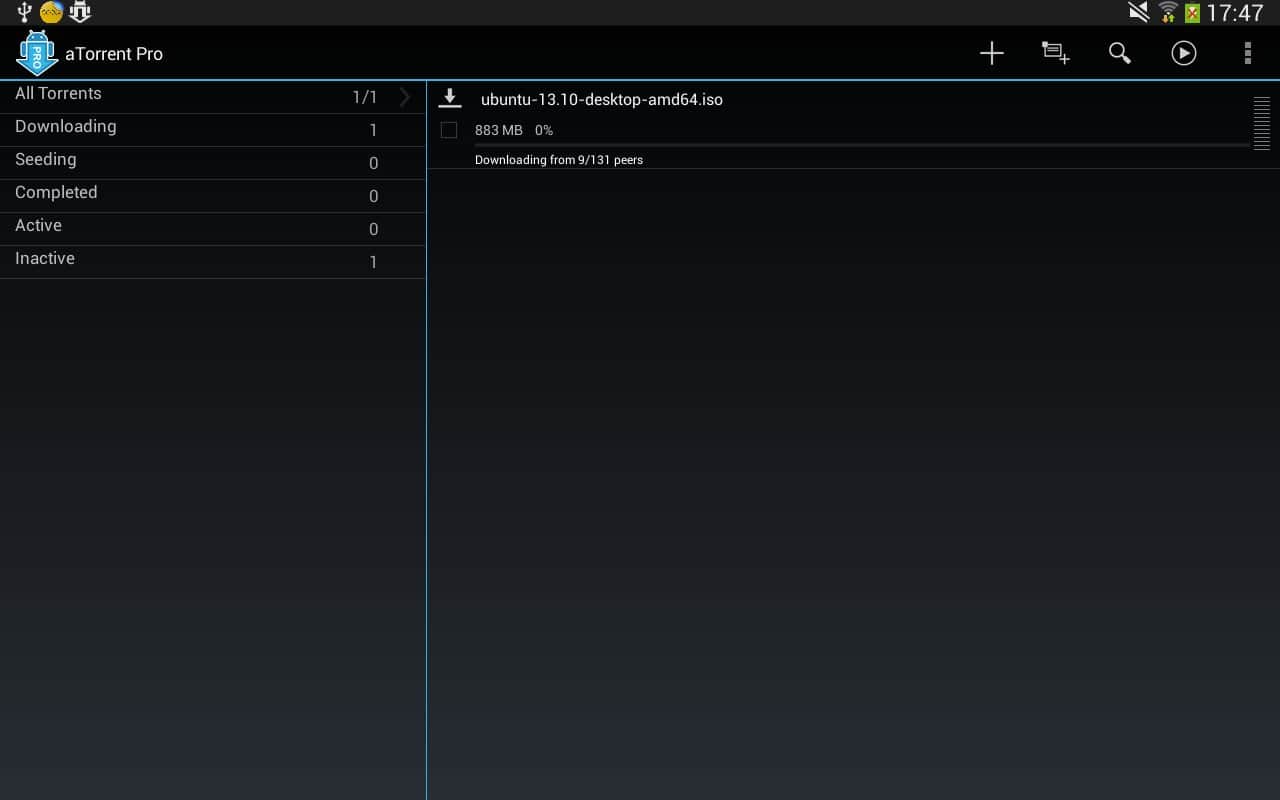Check the ubuntu torrent selection checkbox
Viewport: 1280px width, 800px height.
449,130
